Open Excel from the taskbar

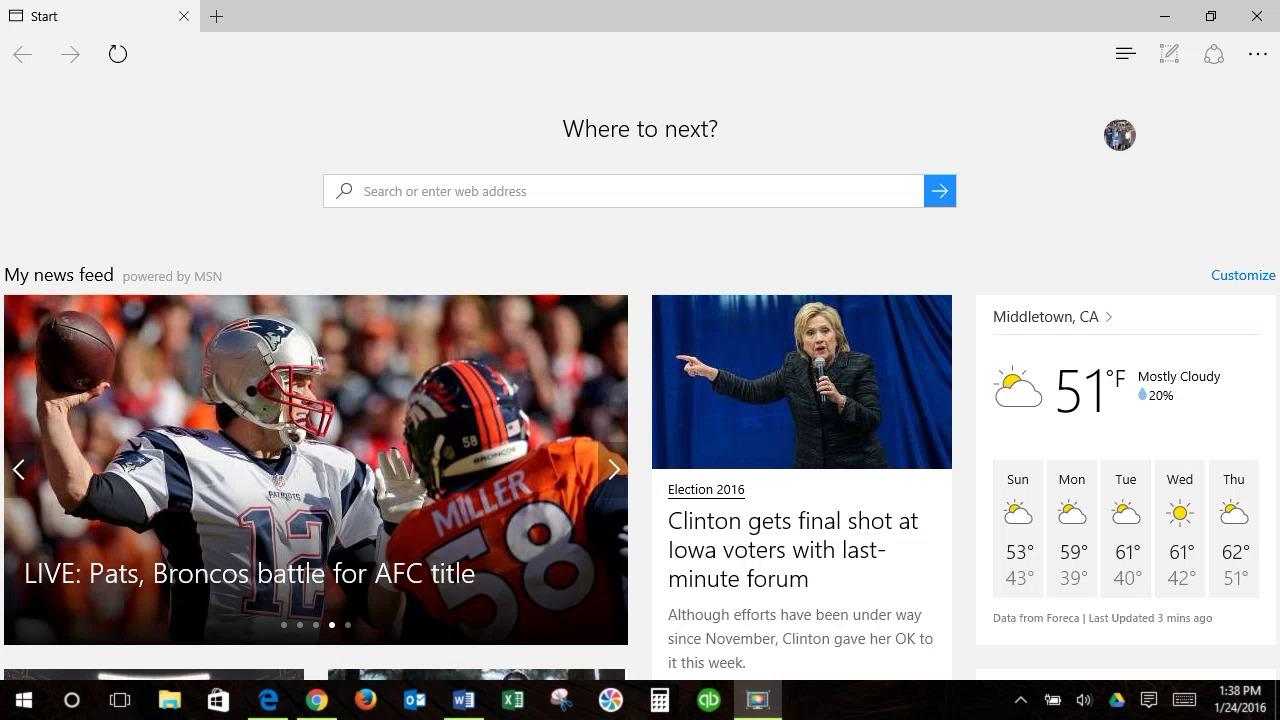(512, 700)
